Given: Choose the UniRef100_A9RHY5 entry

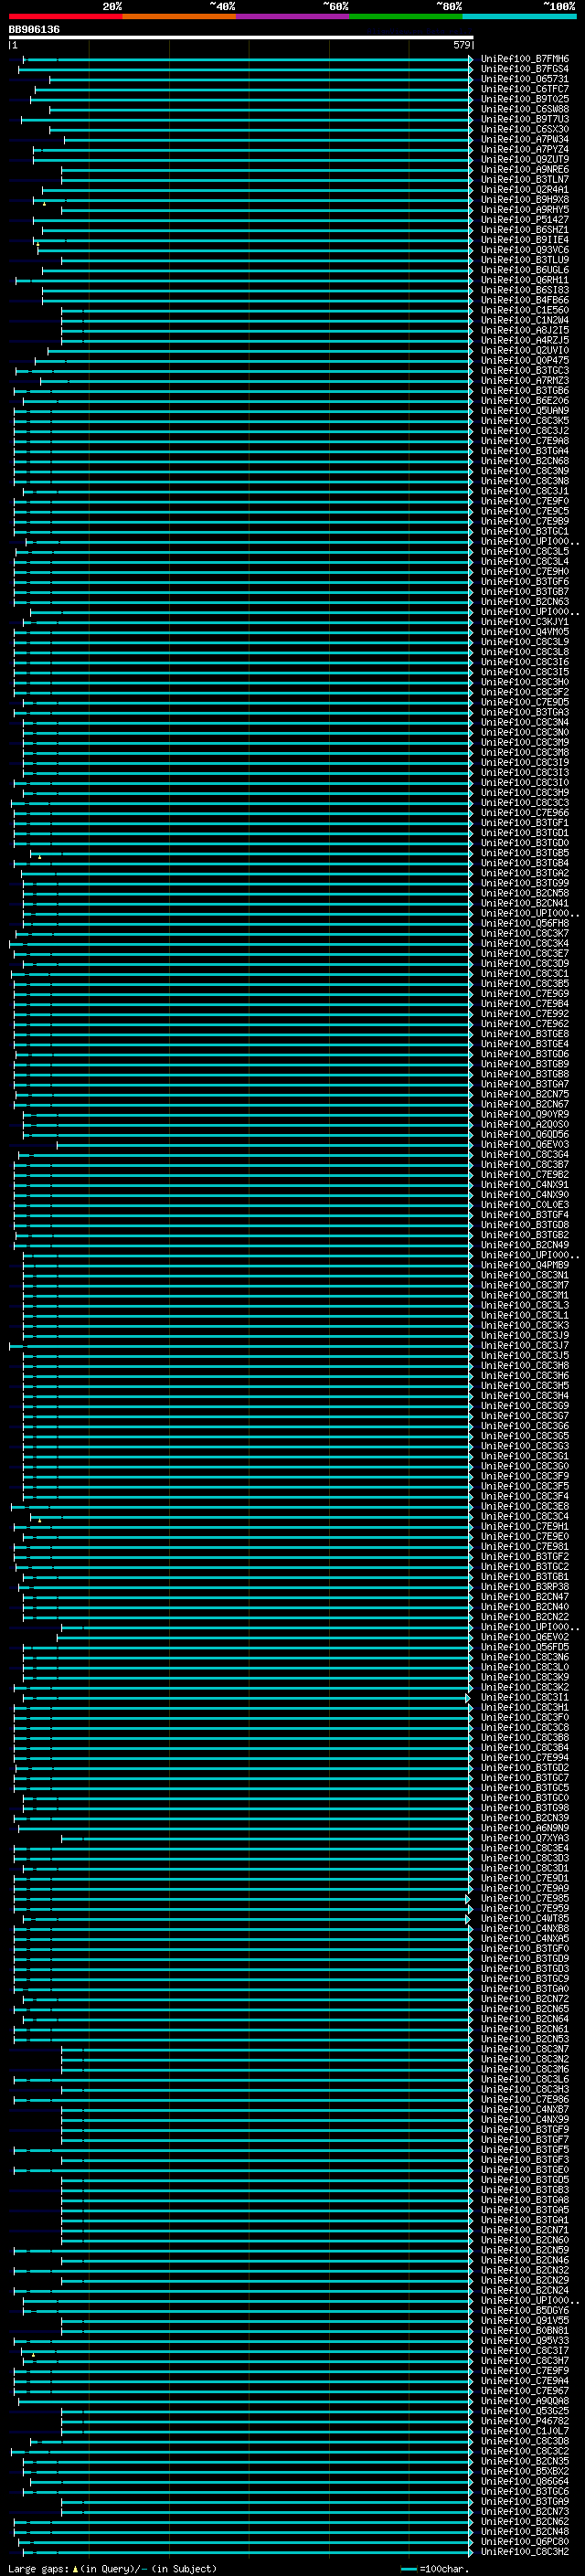Looking at the screenshot, I should [x=525, y=210].
